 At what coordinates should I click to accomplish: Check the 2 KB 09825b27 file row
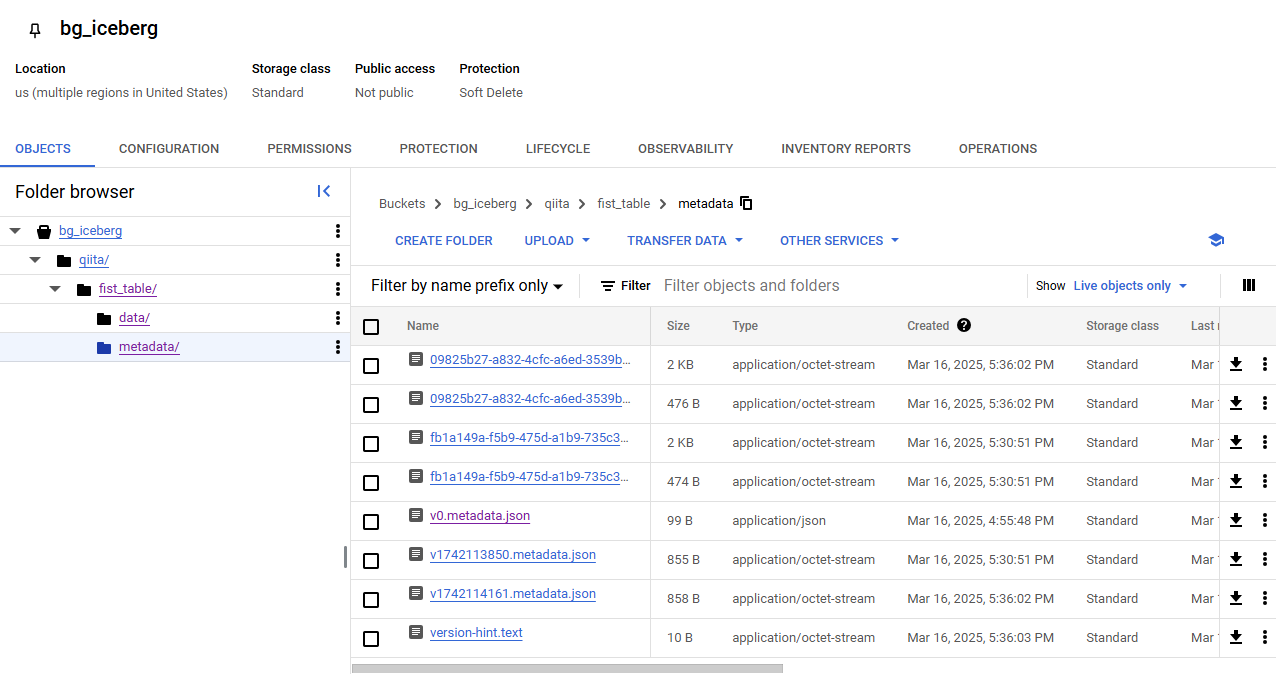tap(371, 366)
